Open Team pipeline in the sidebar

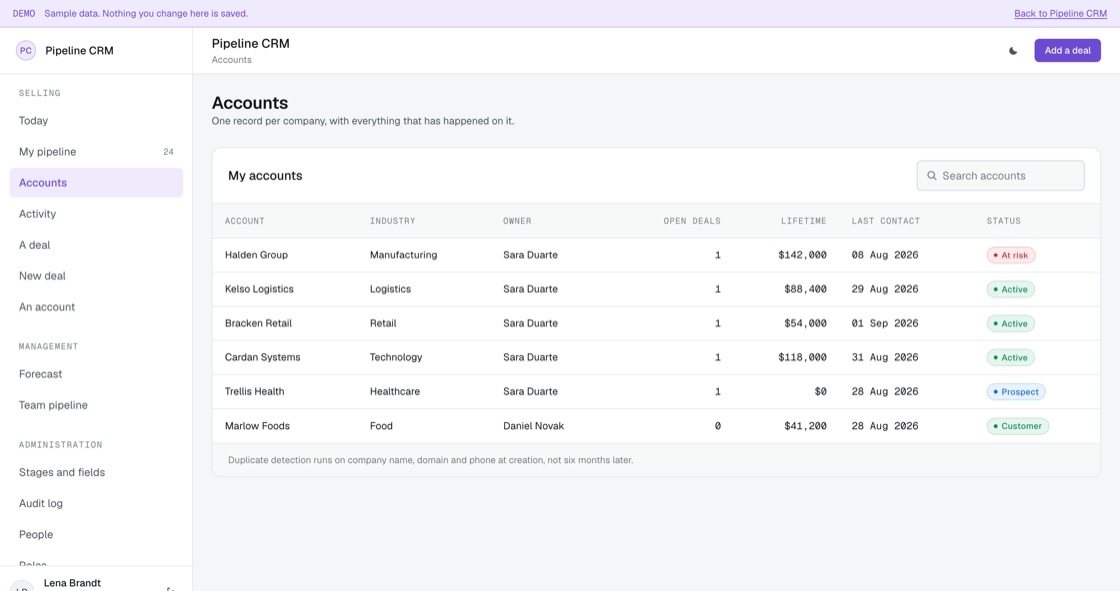(96, 405)
